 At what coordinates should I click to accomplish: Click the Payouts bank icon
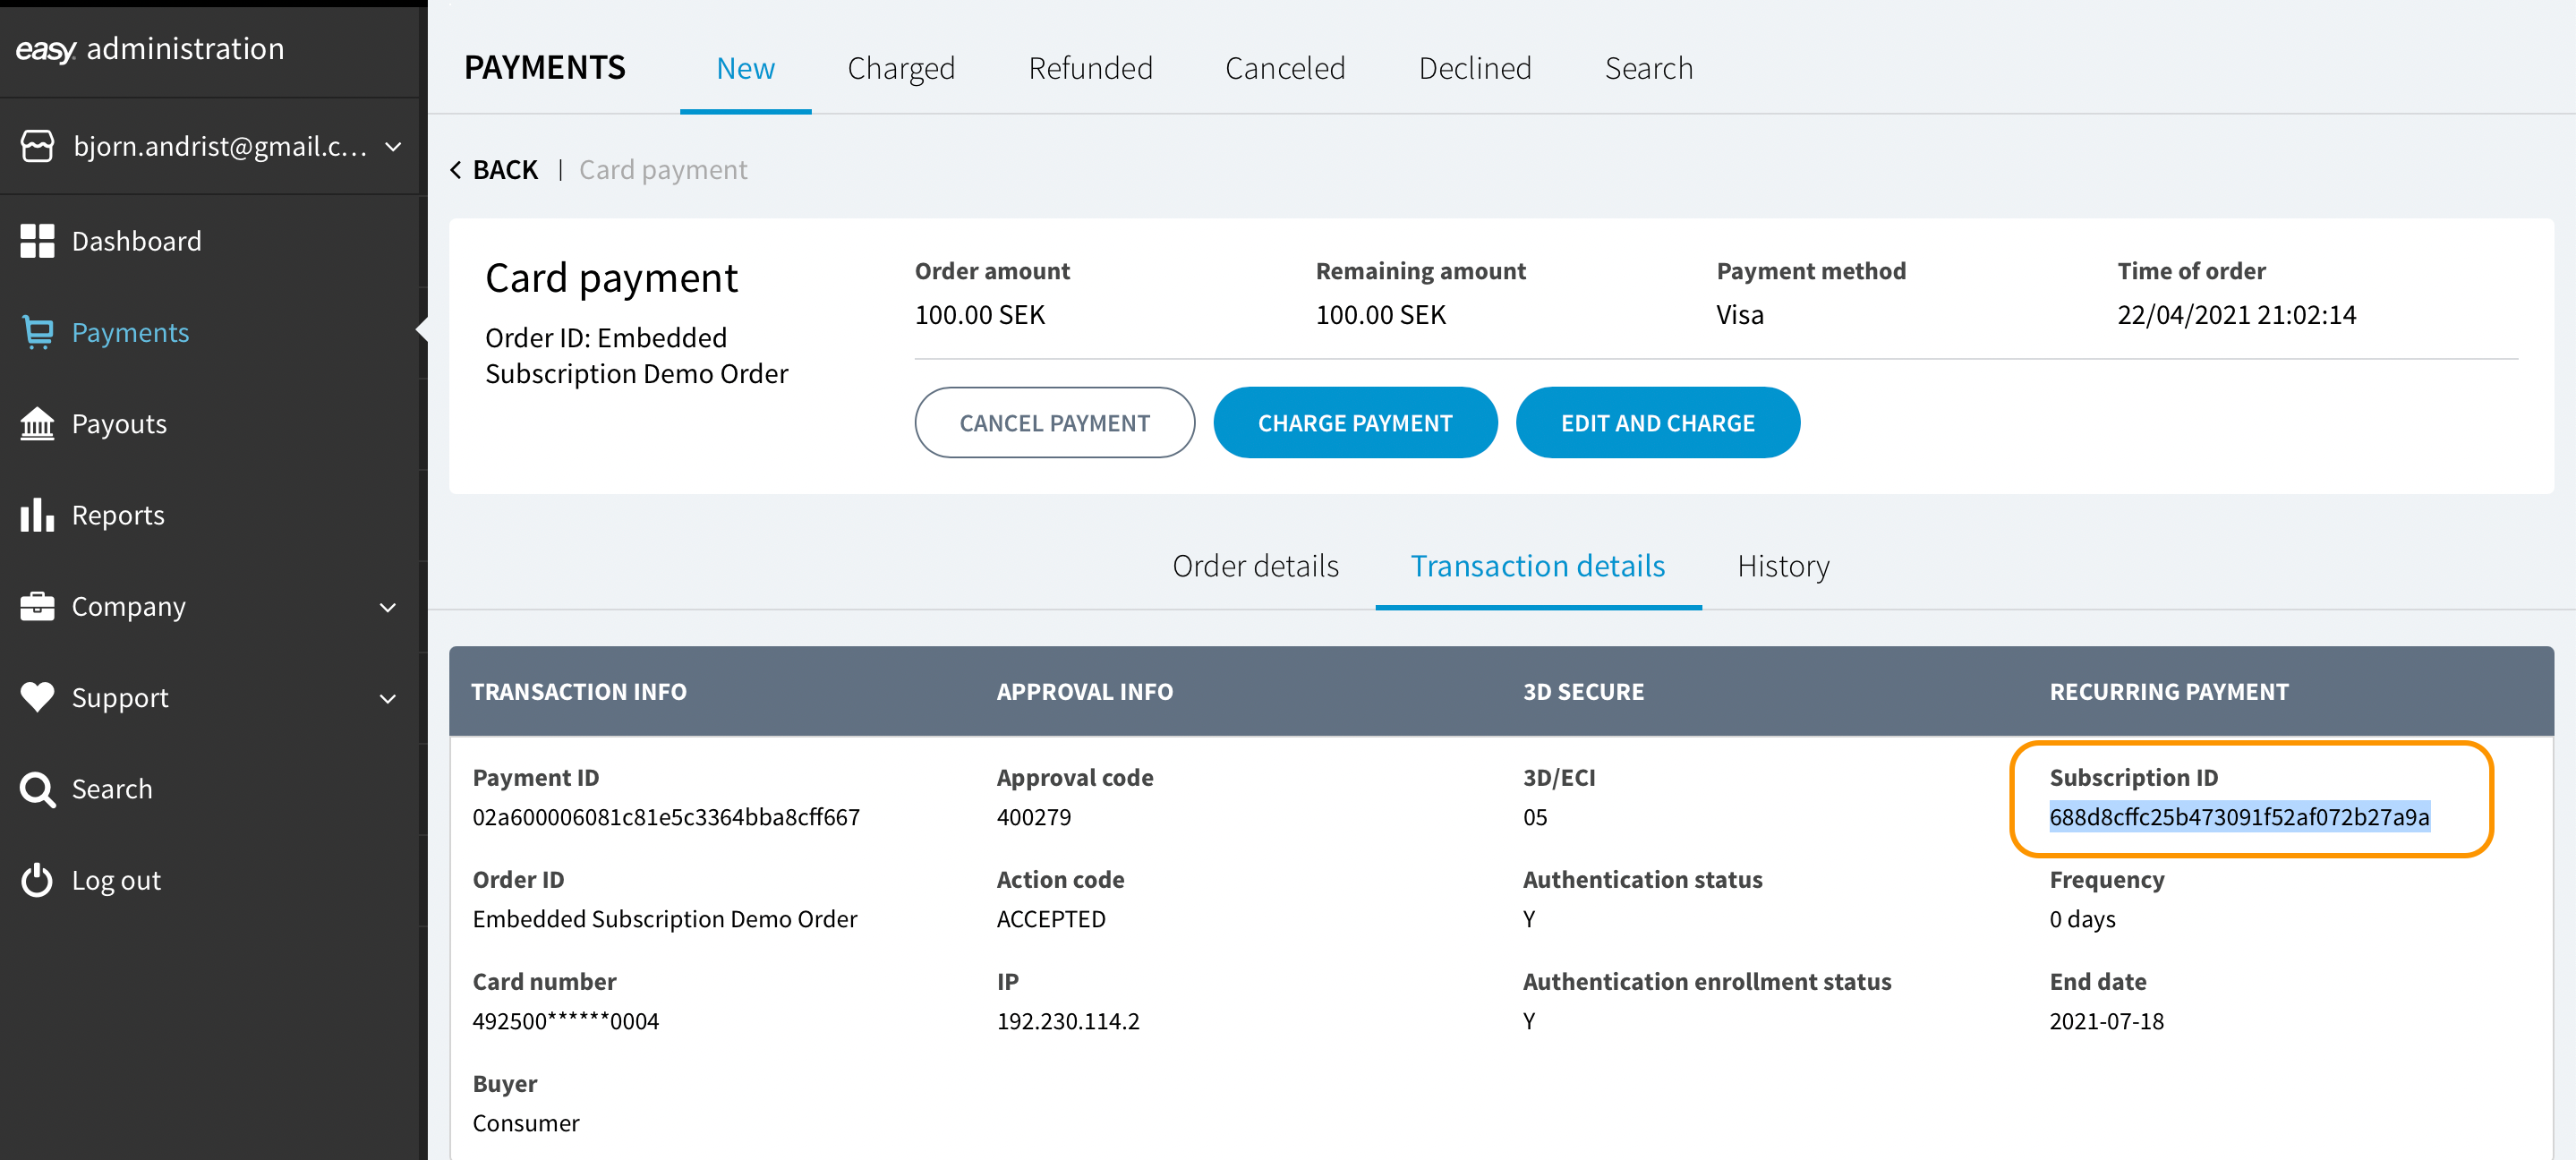coord(37,424)
